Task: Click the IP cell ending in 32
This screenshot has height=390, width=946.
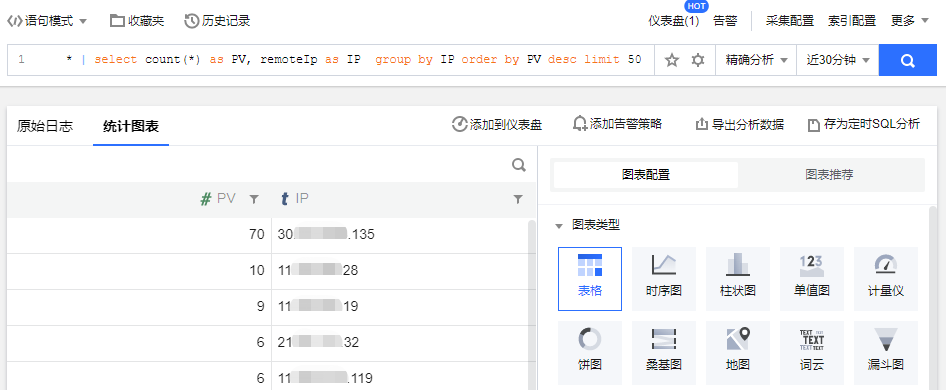Action: [x=400, y=343]
